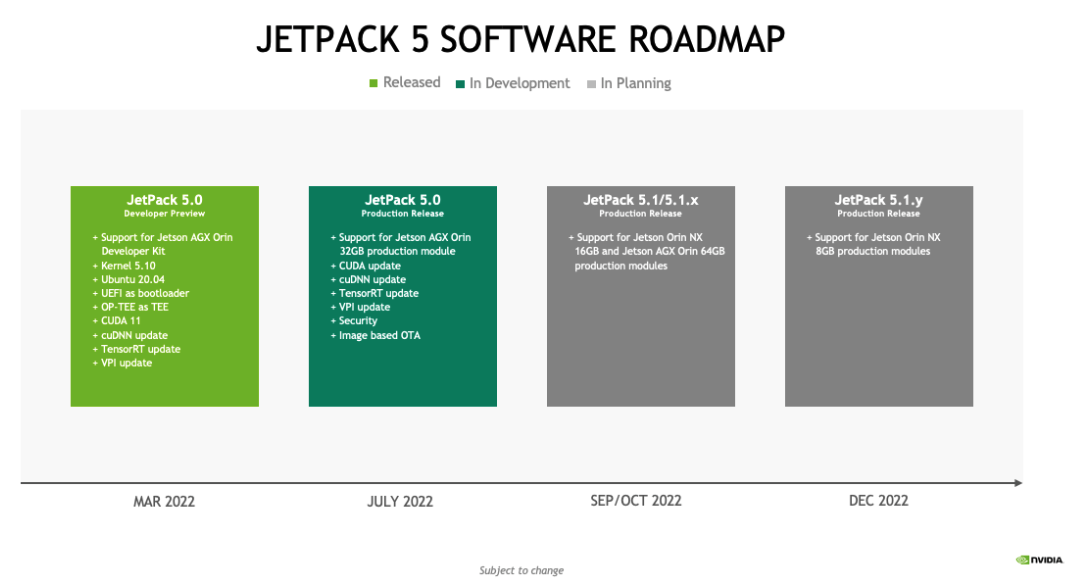Select the JetPack 5.1.y card

coord(879,295)
